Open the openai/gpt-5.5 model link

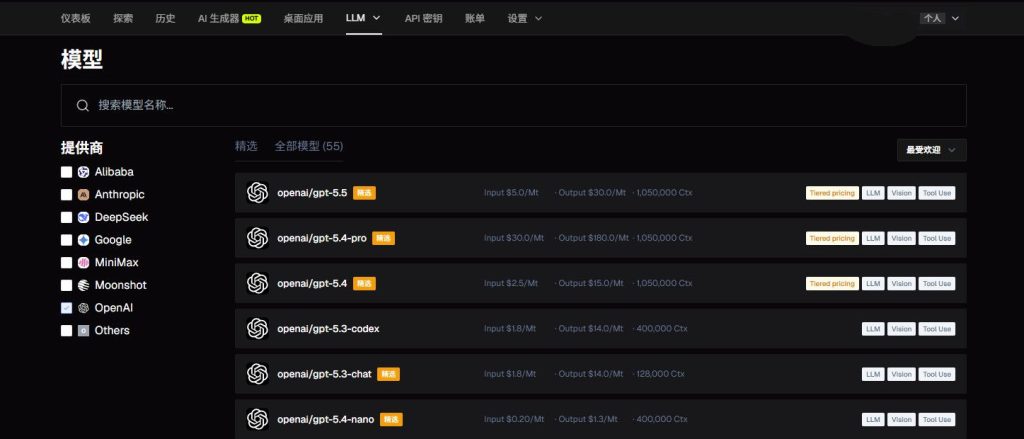312,193
